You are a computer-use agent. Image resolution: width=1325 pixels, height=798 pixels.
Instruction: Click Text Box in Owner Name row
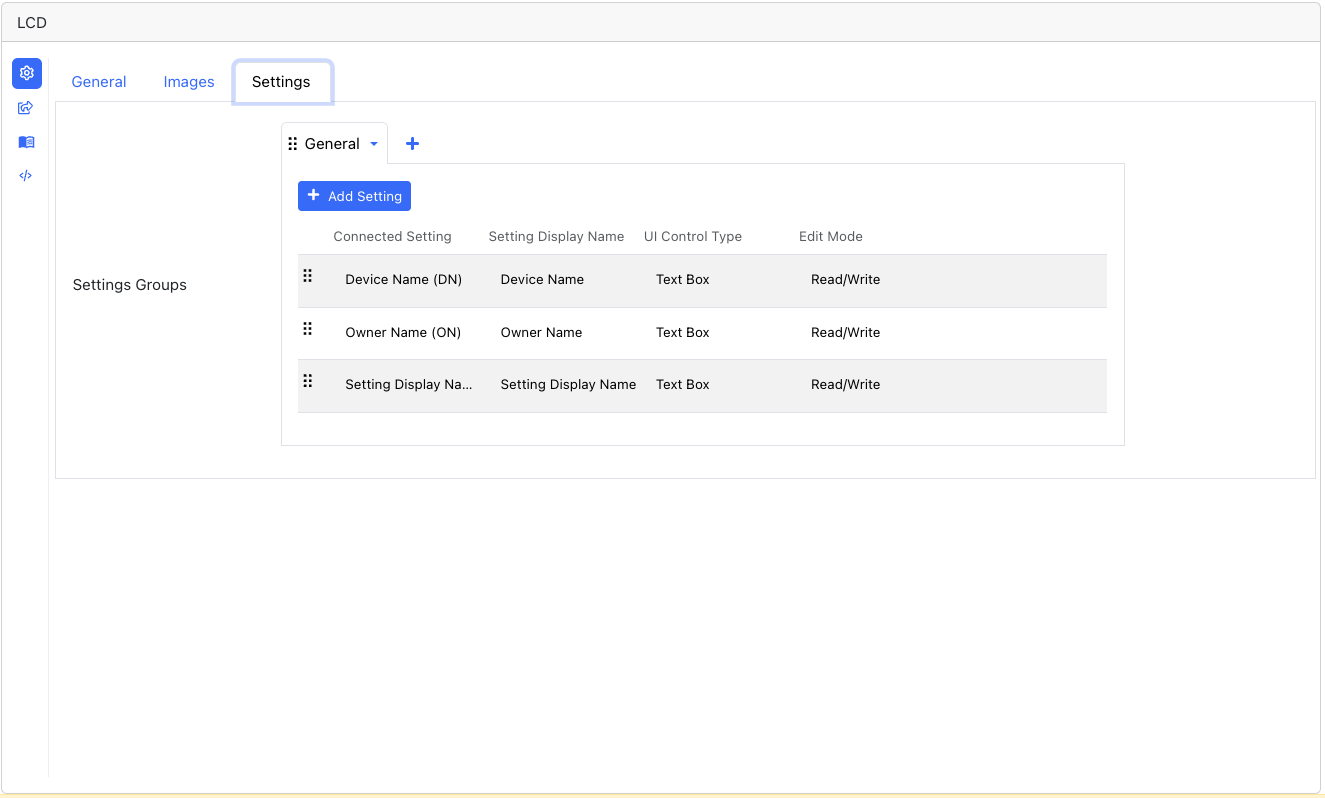pos(683,333)
